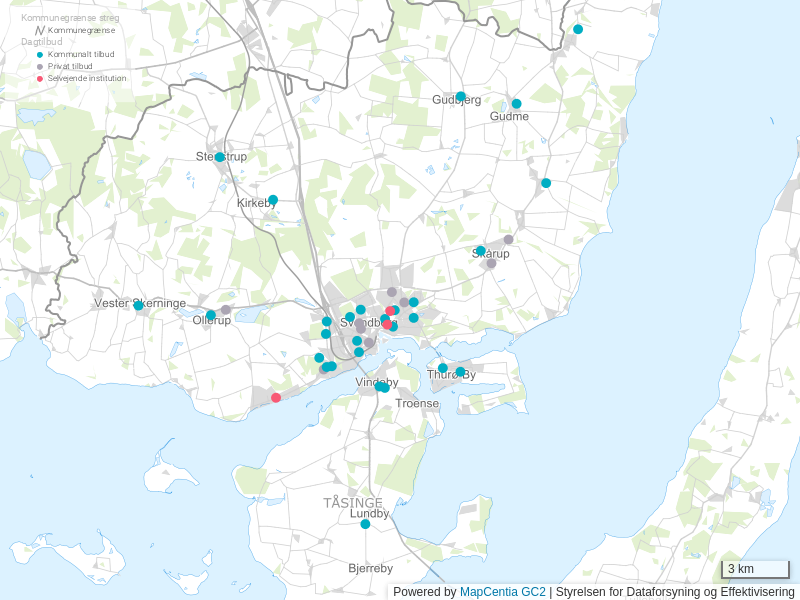Click the Dagtilbud legend heading

coord(41,42)
